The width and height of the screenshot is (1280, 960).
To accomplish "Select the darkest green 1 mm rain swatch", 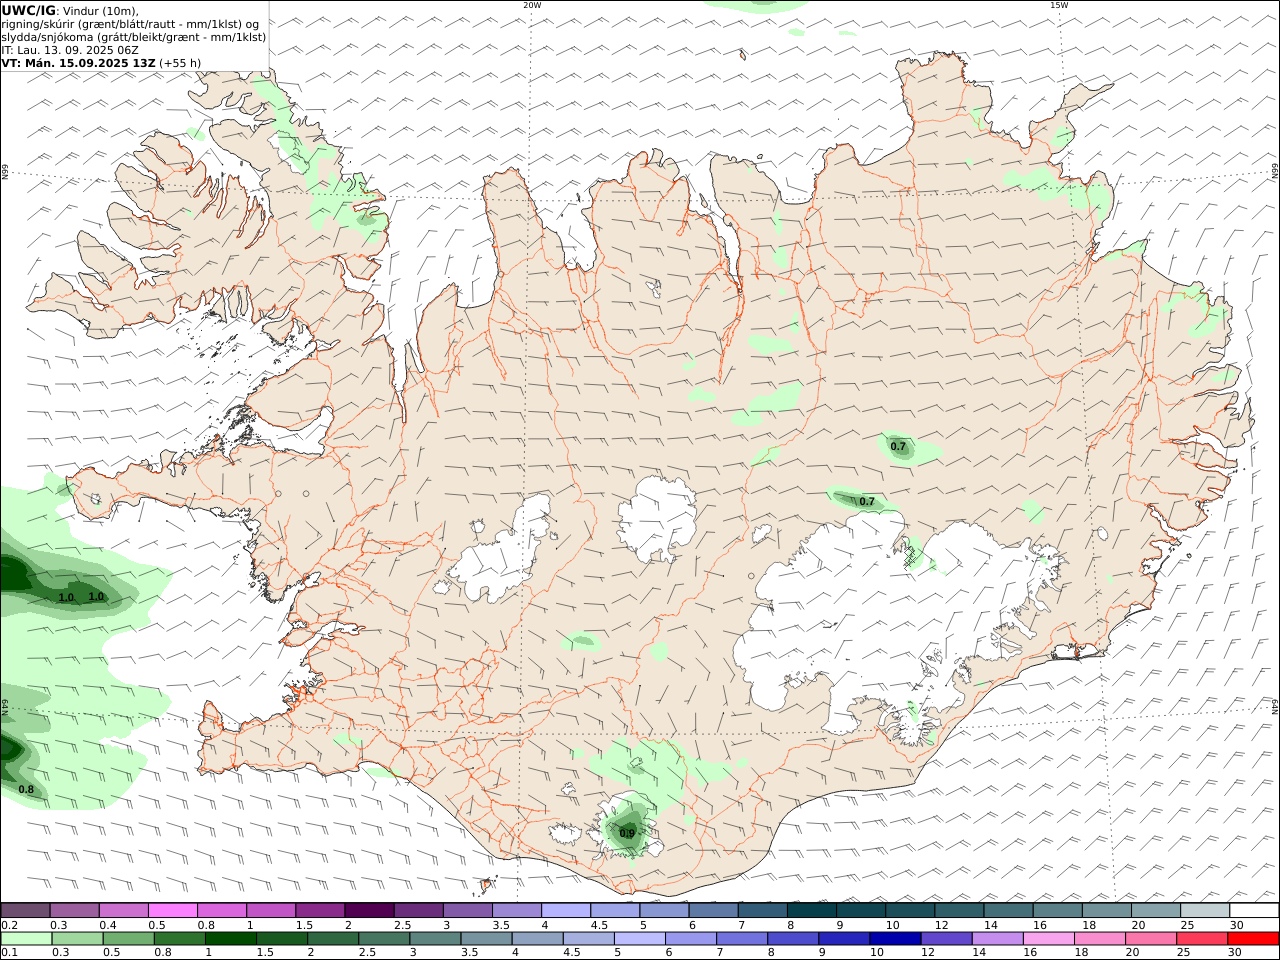I will (231, 938).
